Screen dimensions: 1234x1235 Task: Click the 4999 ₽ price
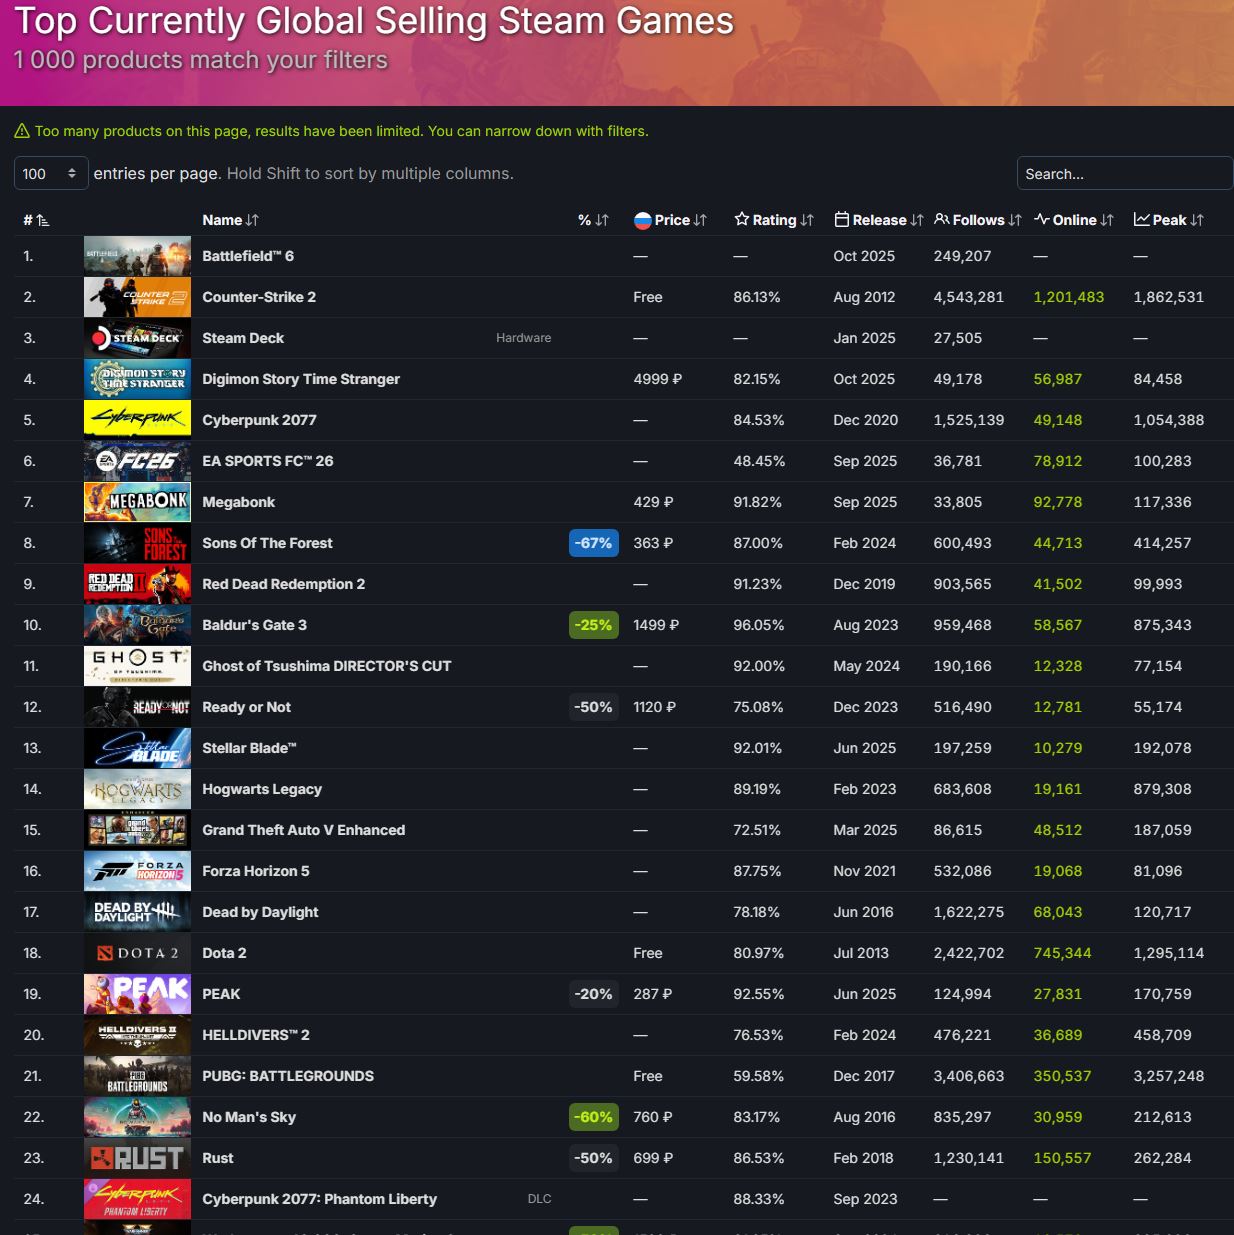click(x=657, y=379)
